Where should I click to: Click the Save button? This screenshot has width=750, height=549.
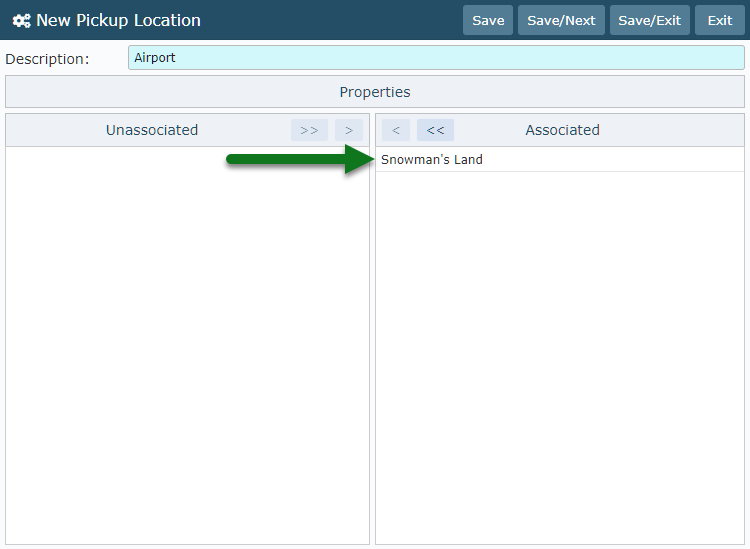click(x=488, y=20)
